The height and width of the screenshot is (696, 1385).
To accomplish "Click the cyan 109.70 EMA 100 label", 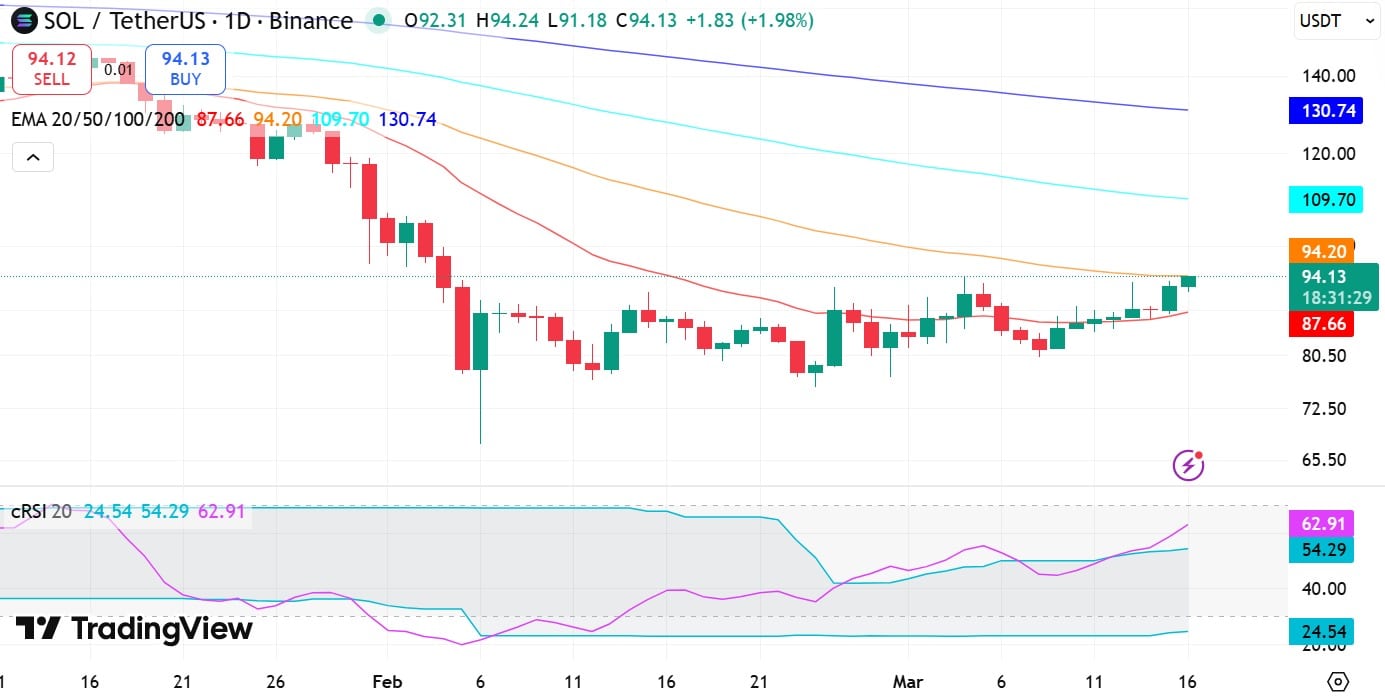I will click(x=1324, y=200).
